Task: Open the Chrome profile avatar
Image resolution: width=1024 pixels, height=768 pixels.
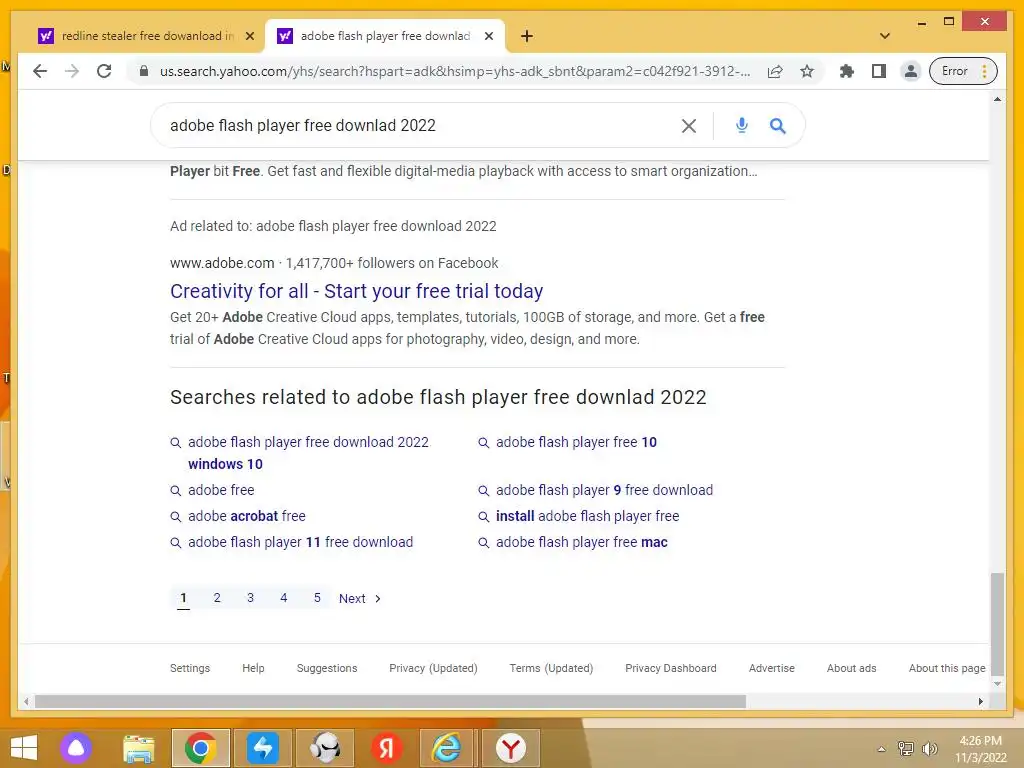Action: (x=910, y=71)
